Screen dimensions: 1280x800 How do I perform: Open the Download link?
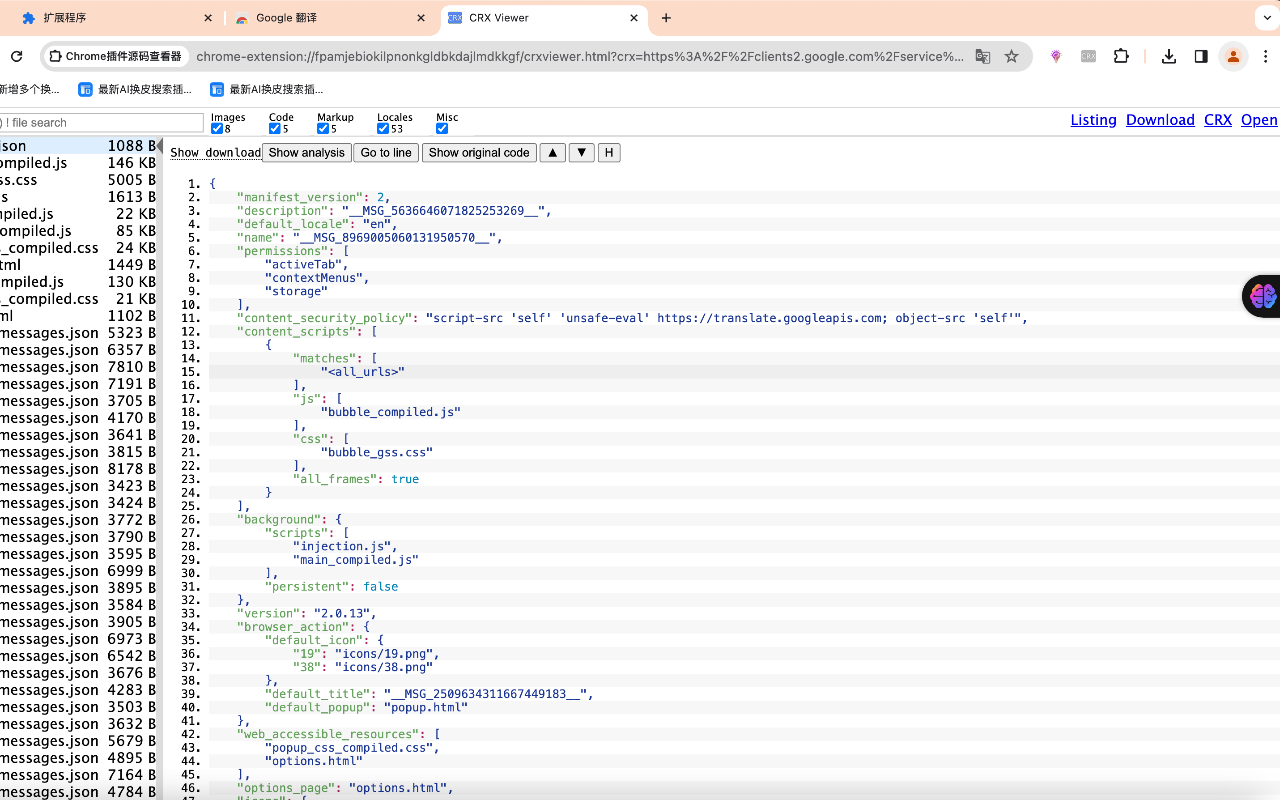1160,120
